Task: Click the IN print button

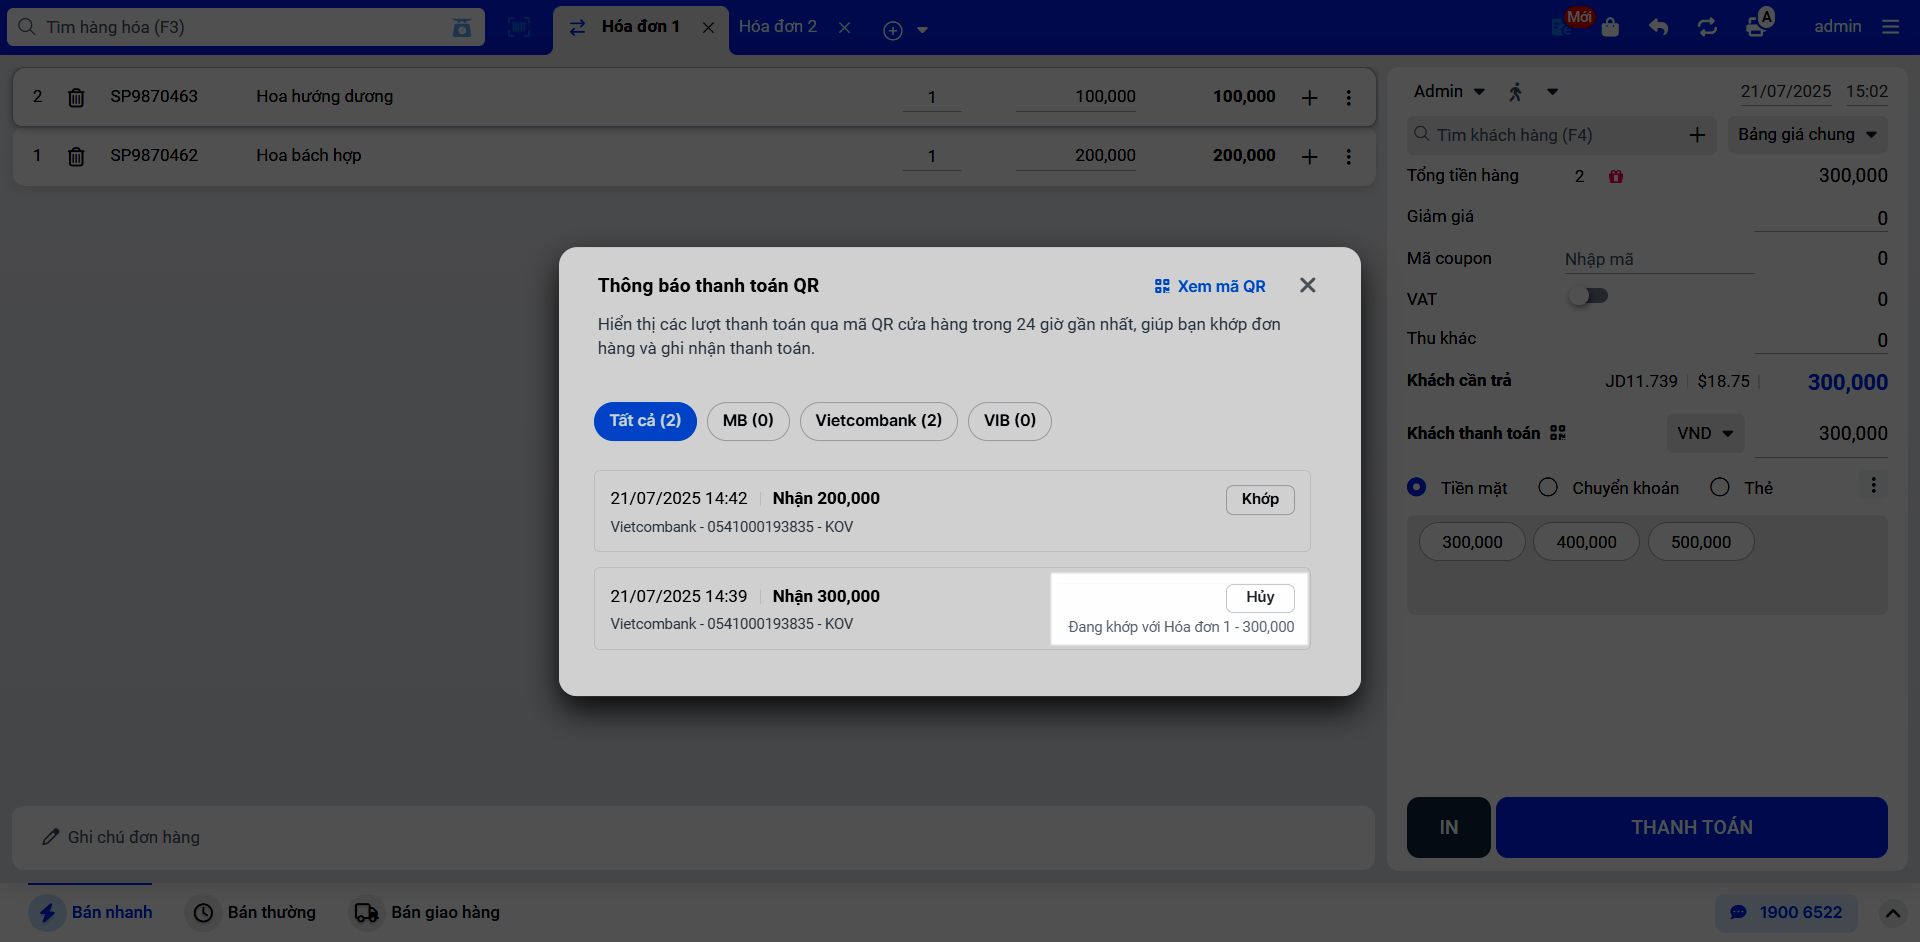Action: 1448,827
